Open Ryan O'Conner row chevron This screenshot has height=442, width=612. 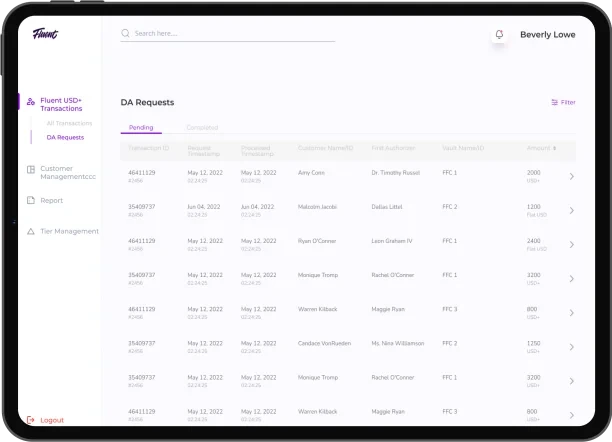[571, 244]
